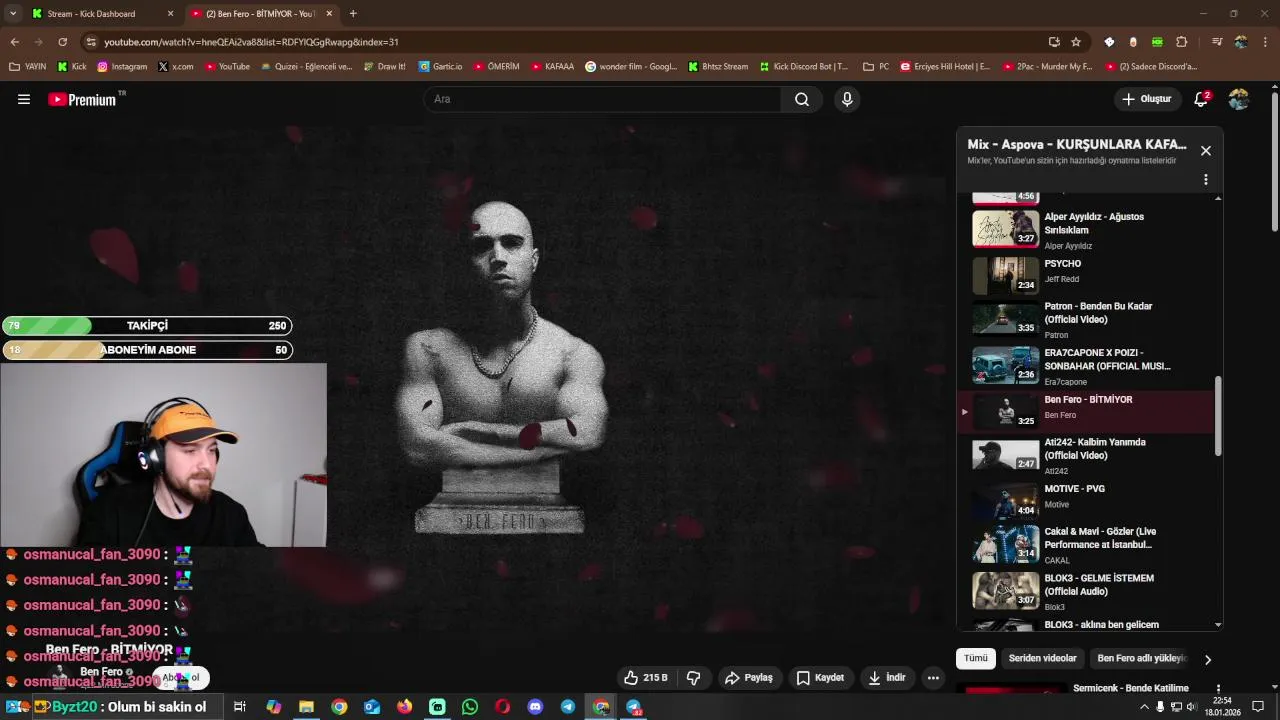Image resolution: width=1280 pixels, height=720 pixels.
Task: Open the tab search dropdown arrow
Action: coord(12,14)
